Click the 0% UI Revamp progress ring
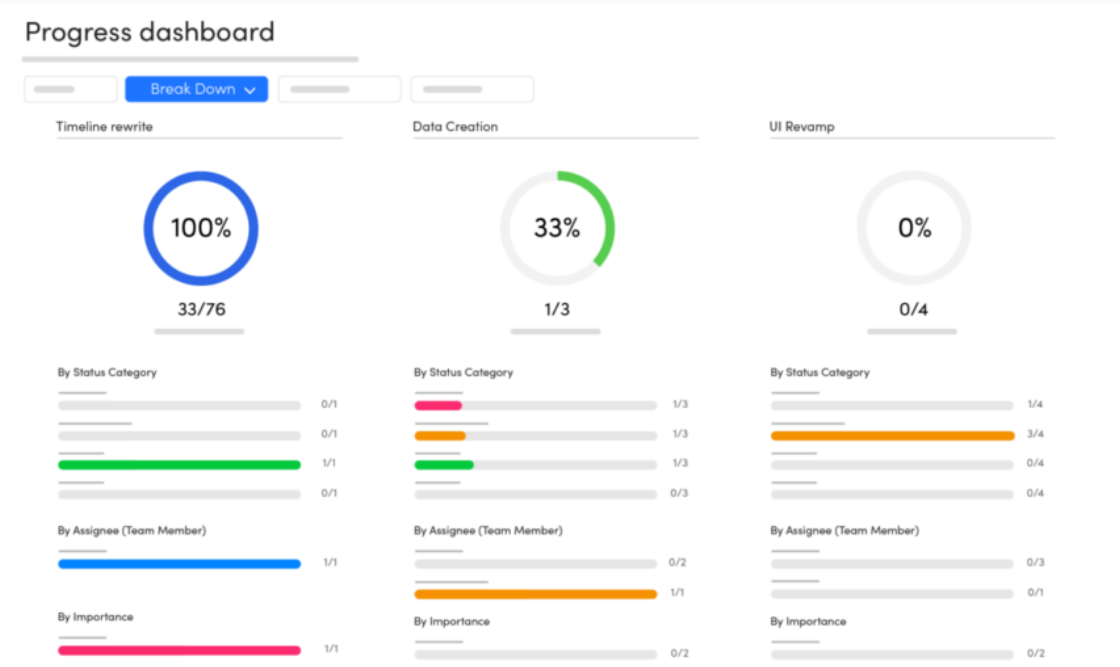This screenshot has height=667, width=1120. (x=914, y=228)
